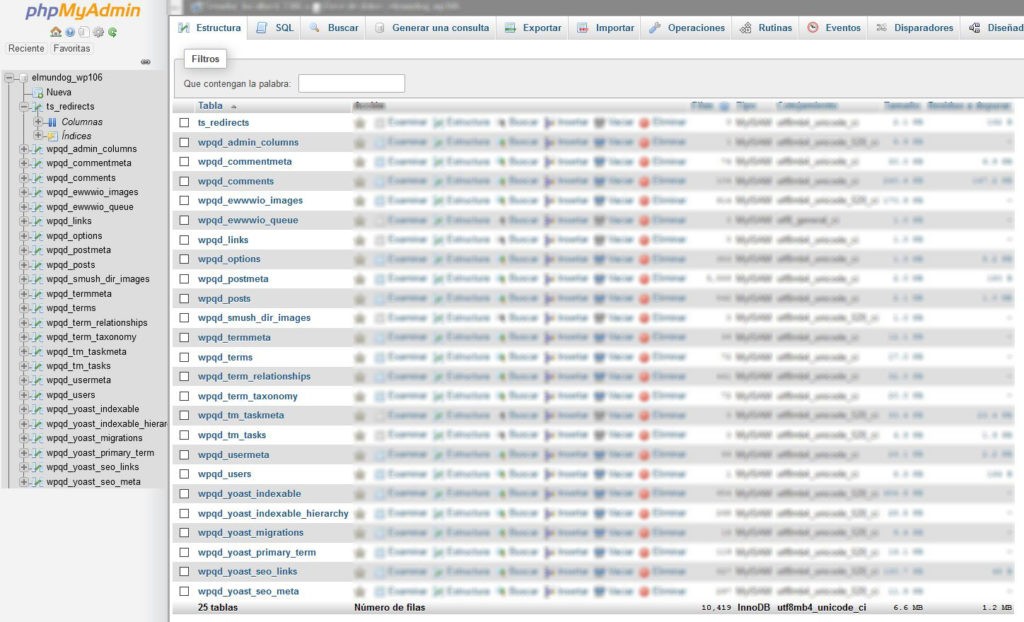Add wpqd_links to favorites via star

[x=359, y=240]
